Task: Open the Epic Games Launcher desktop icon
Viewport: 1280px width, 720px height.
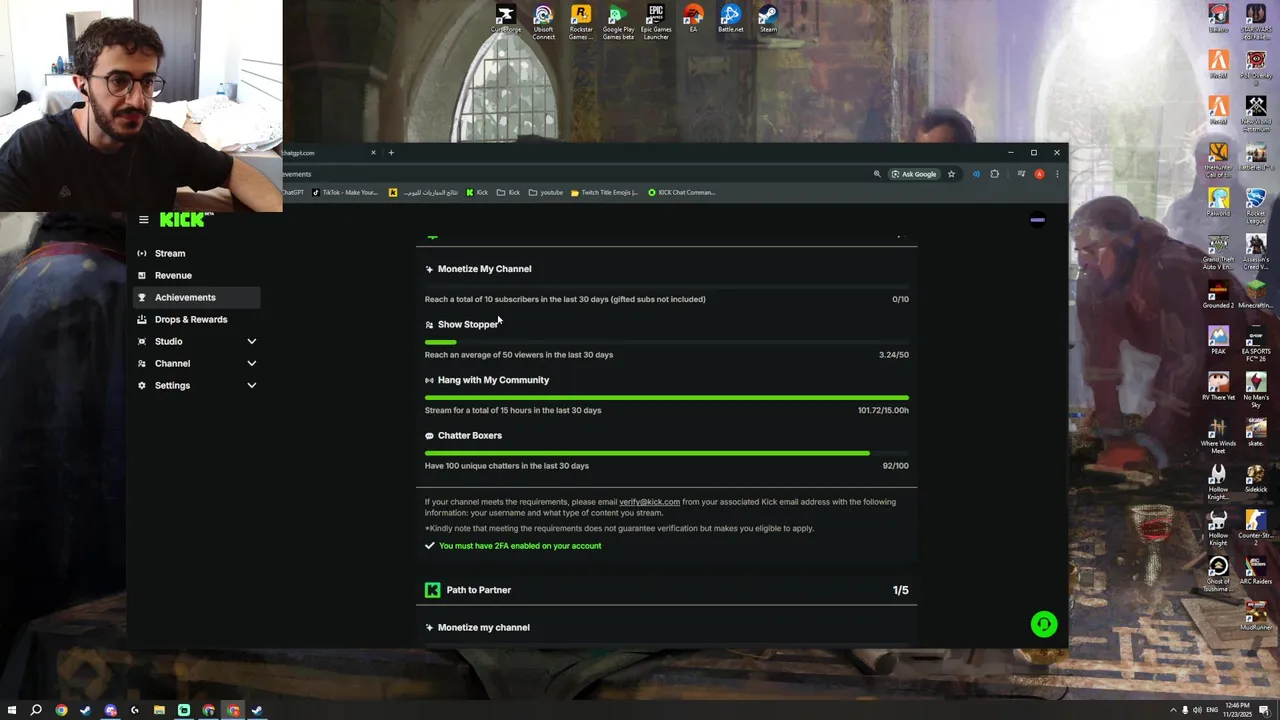Action: (x=656, y=22)
